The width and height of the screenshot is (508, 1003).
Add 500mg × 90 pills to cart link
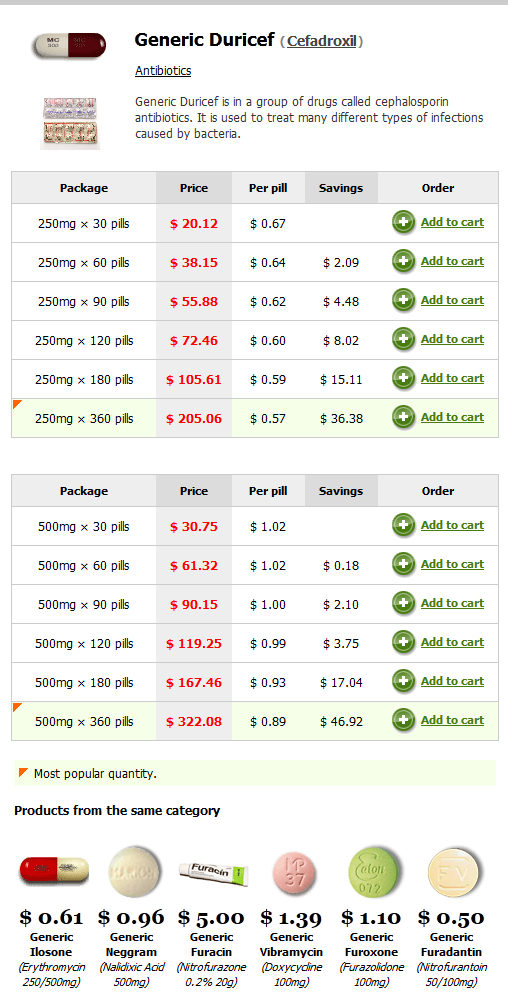tap(452, 603)
